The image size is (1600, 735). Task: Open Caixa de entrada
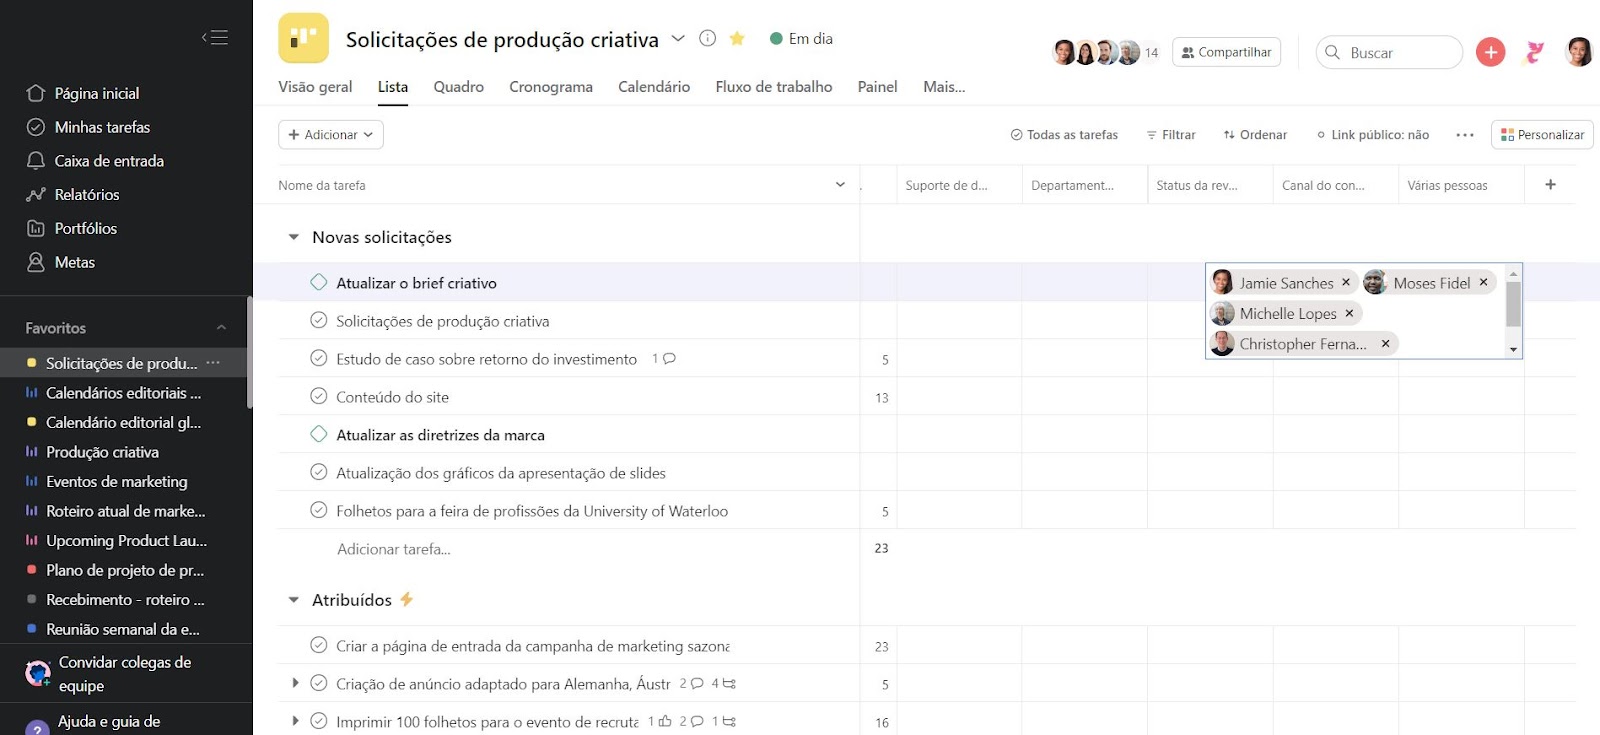108,161
